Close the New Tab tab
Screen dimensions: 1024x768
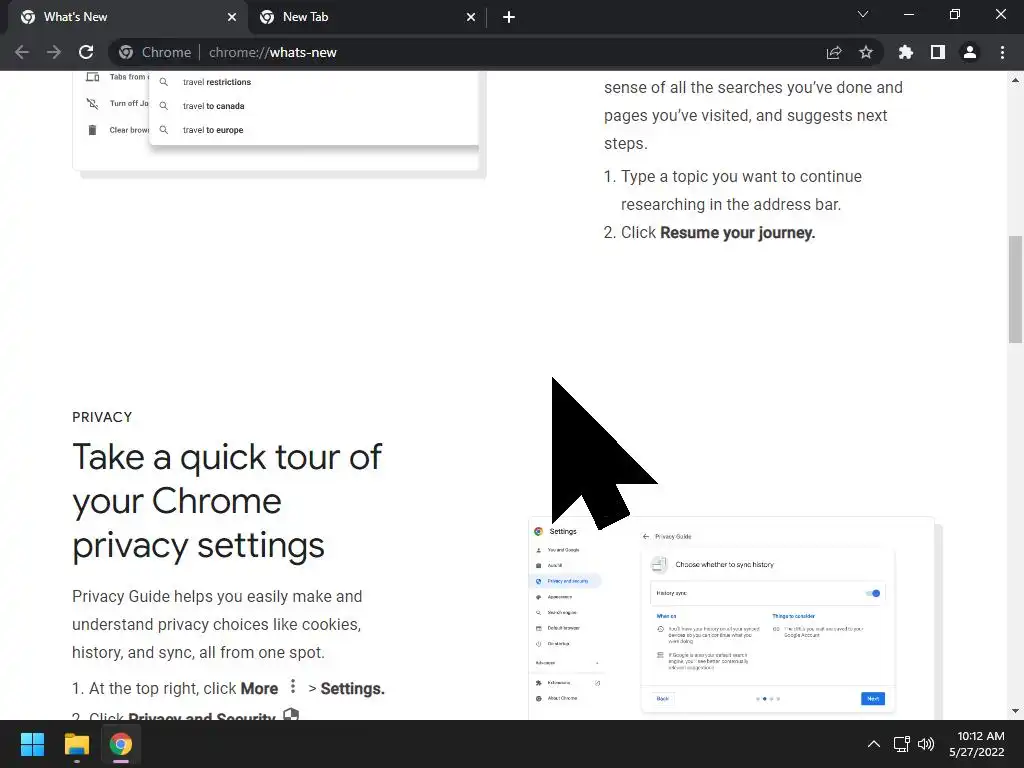pos(471,17)
